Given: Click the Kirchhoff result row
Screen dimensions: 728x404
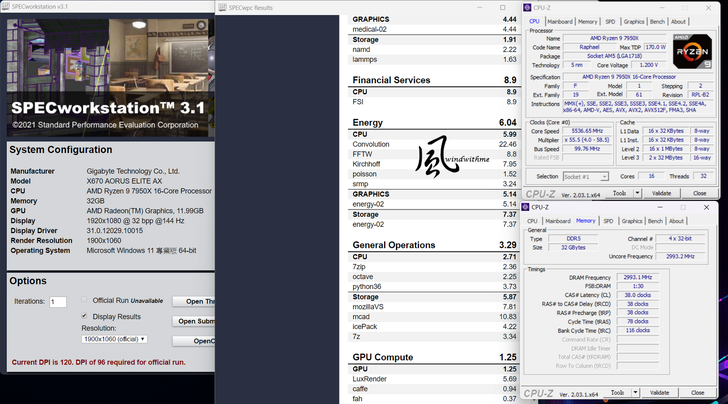Looking at the screenshot, I should 434,164.
